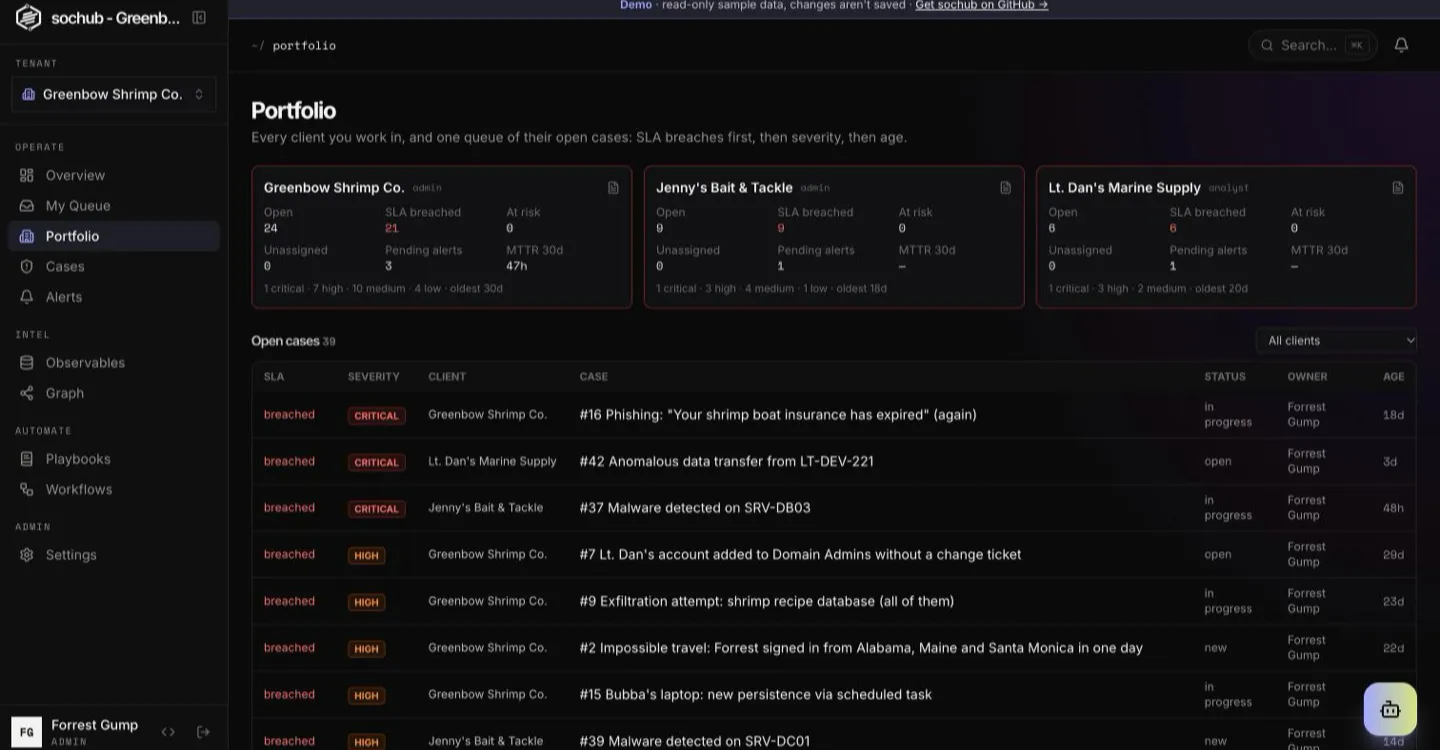Open report icon on Jenny's Bait & Tackle card
The image size is (1440, 750).
tap(1005, 188)
